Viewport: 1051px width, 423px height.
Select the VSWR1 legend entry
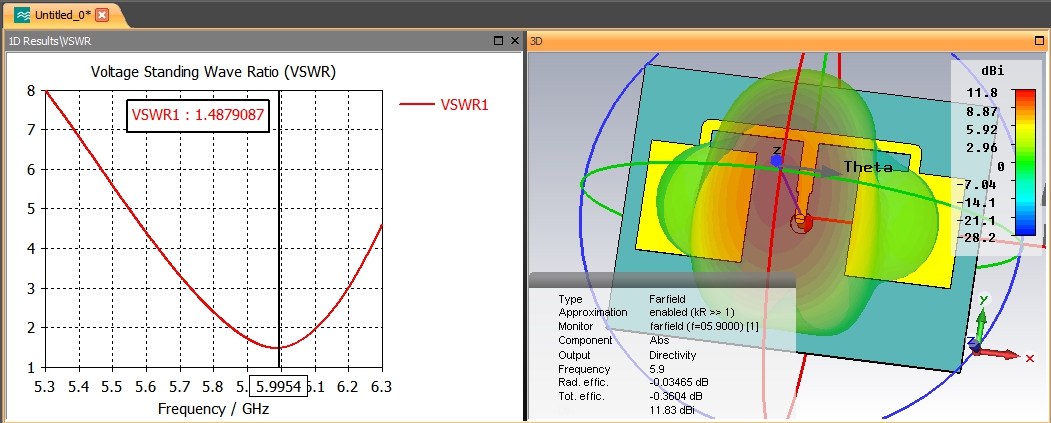point(444,104)
